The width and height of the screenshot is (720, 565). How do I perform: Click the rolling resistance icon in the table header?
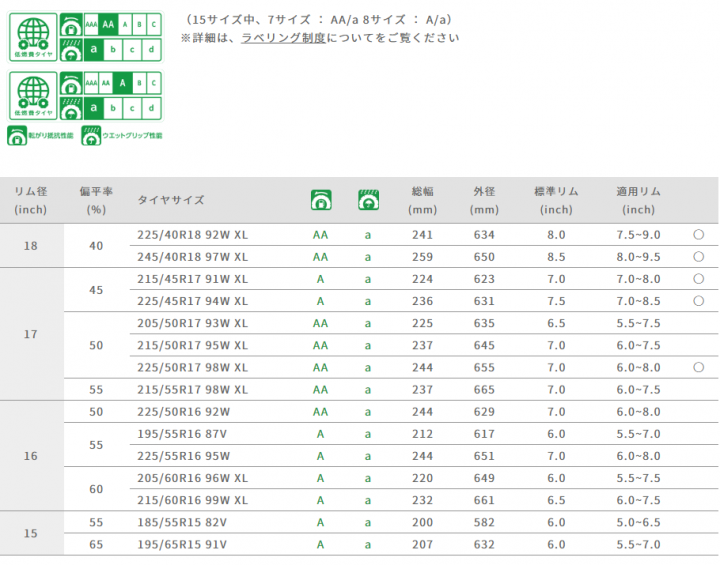click(x=321, y=200)
